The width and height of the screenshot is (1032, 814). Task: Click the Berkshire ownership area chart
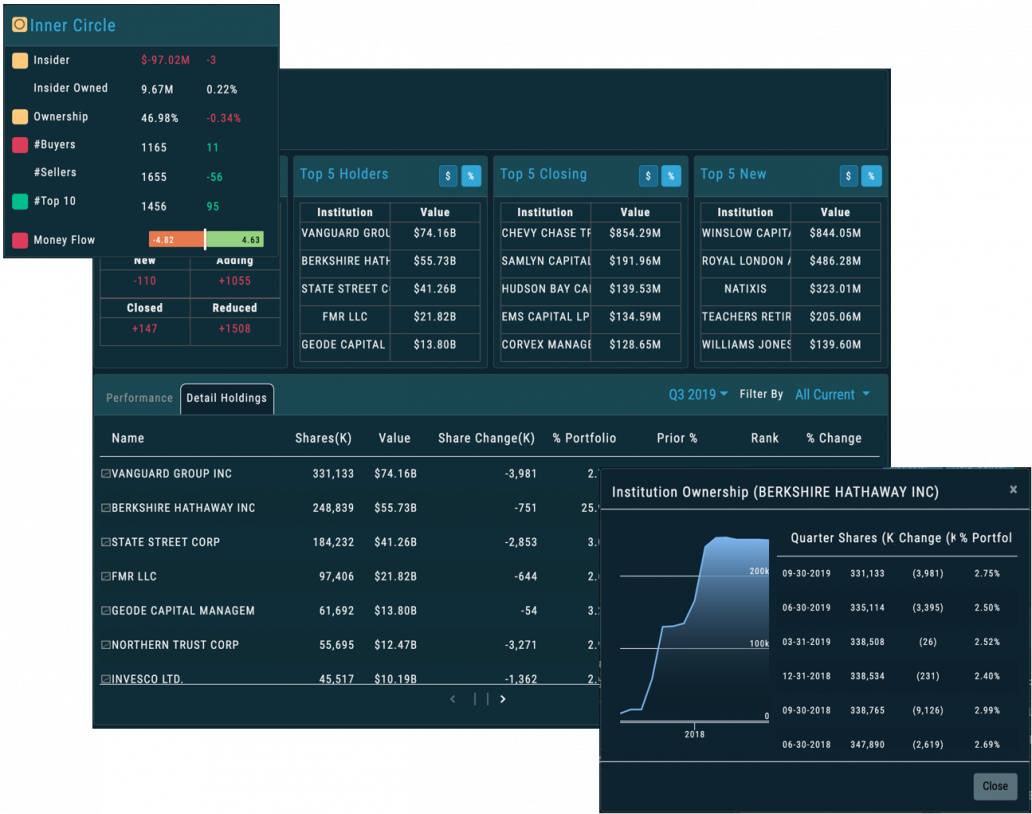point(694,628)
